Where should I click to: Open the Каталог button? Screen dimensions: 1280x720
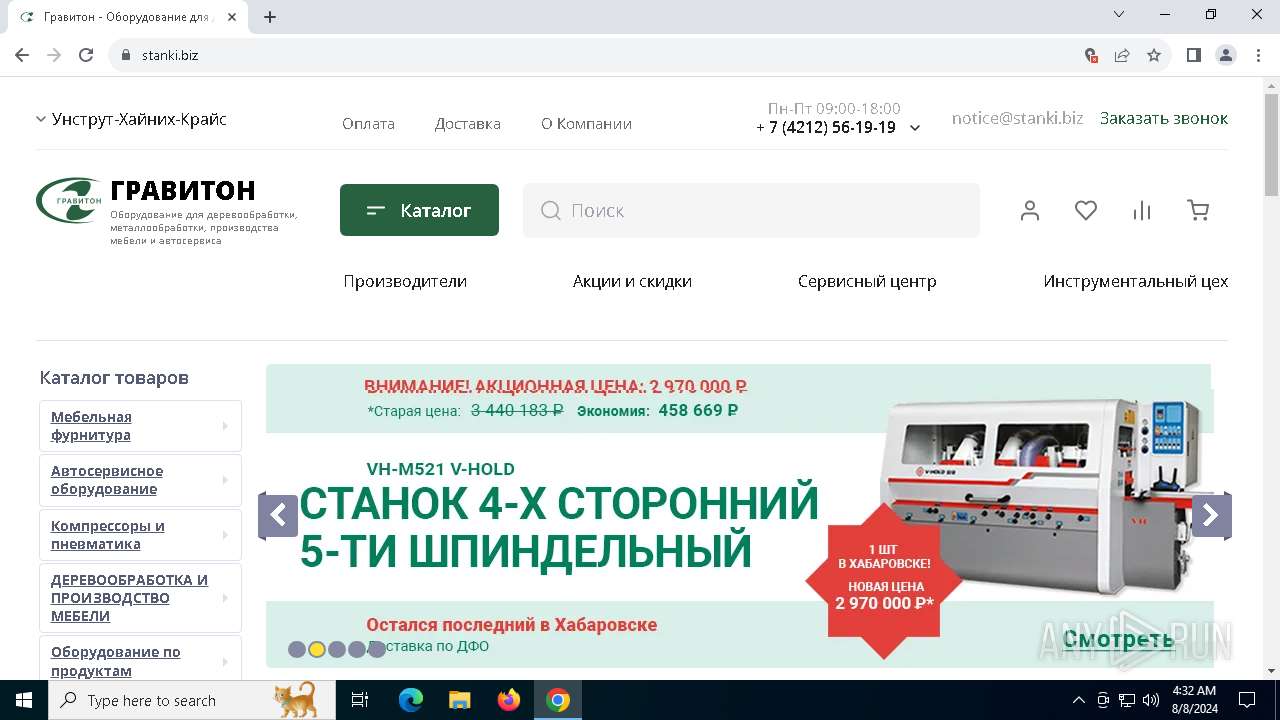pyautogui.click(x=419, y=210)
